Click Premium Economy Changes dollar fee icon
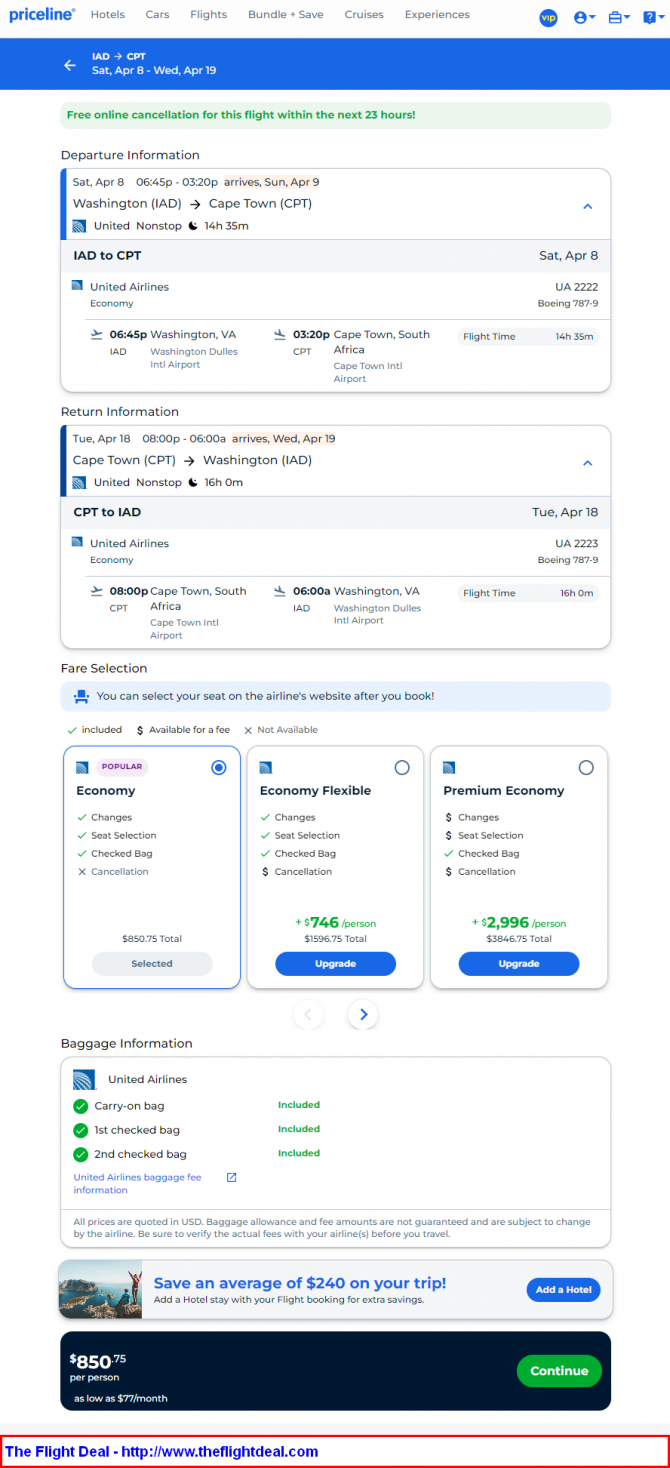Viewport: 670px width, 1468px height. [449, 818]
